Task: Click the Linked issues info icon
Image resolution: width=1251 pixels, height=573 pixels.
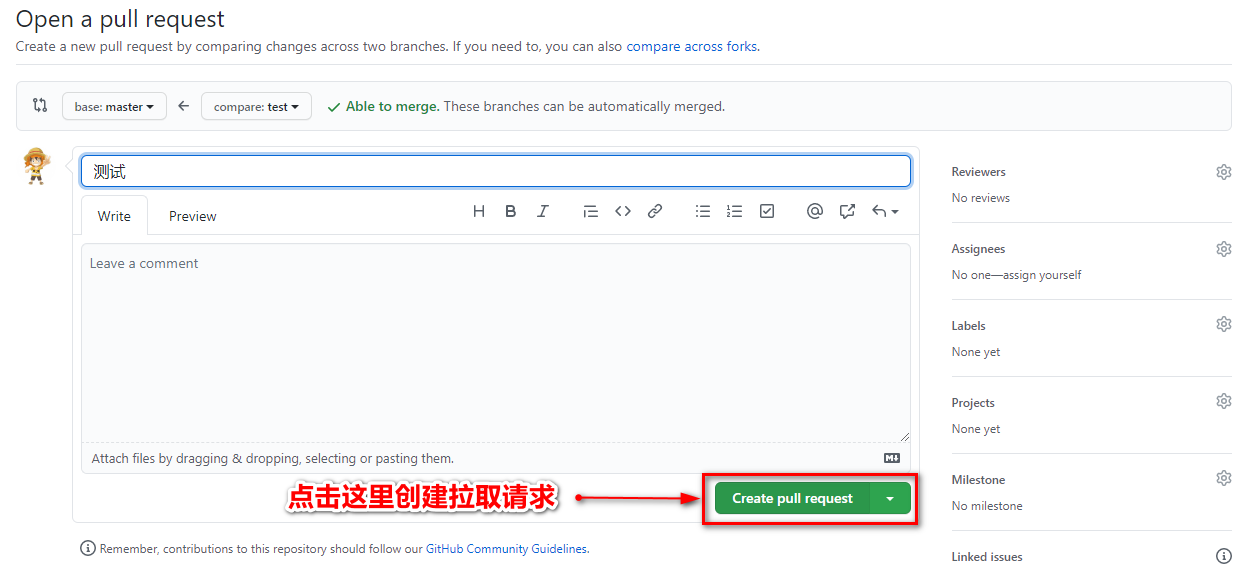Action: point(1224,556)
